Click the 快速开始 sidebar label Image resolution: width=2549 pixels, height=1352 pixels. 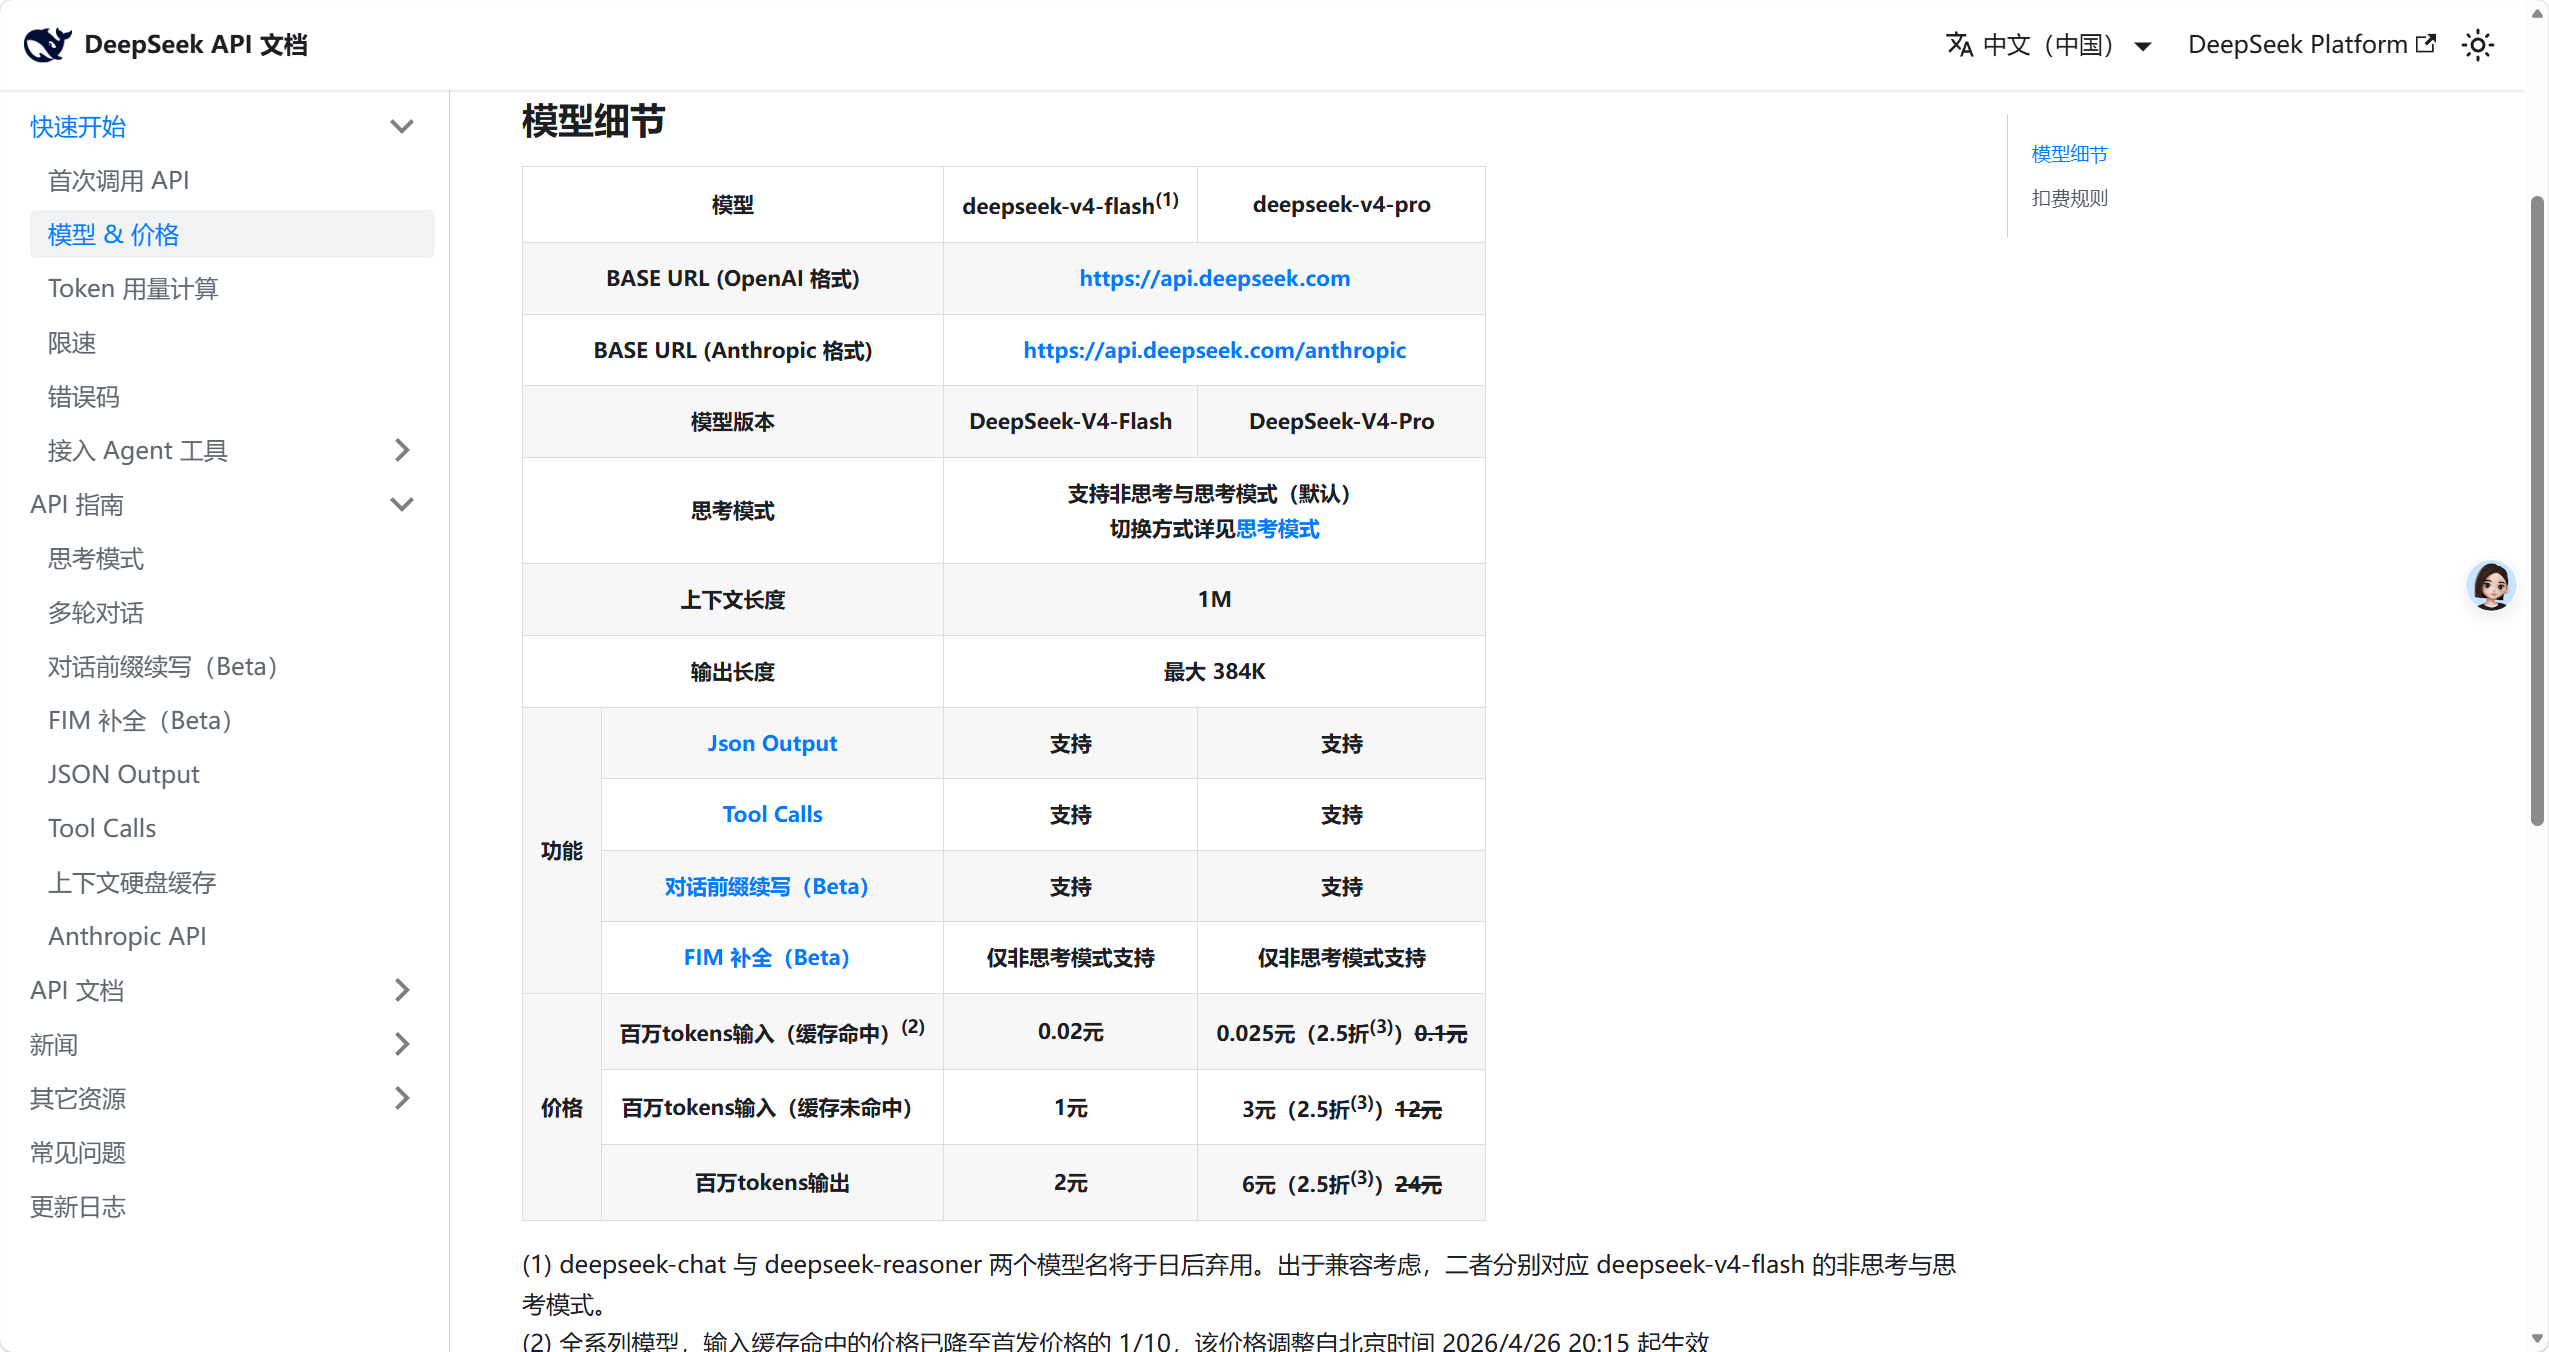point(78,127)
